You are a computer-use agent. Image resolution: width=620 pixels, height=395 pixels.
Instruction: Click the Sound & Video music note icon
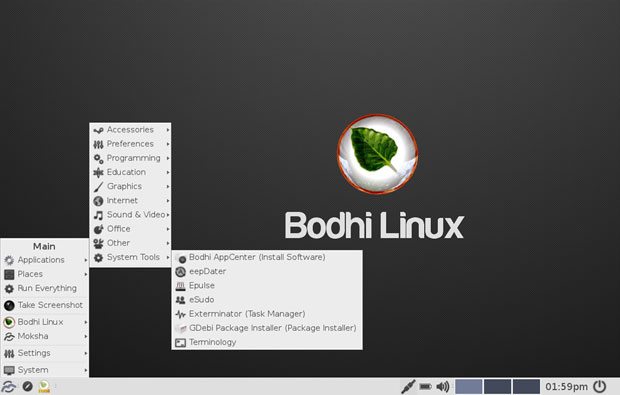click(98, 215)
